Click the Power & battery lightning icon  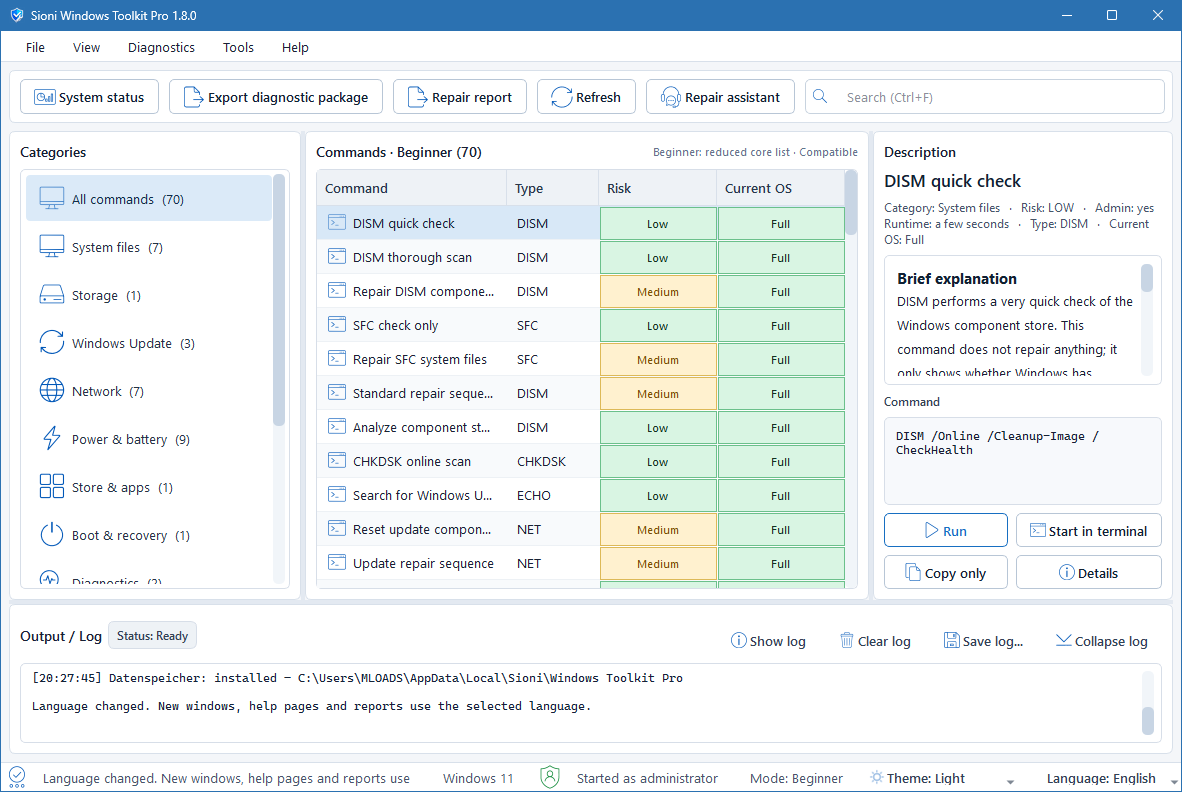51,439
